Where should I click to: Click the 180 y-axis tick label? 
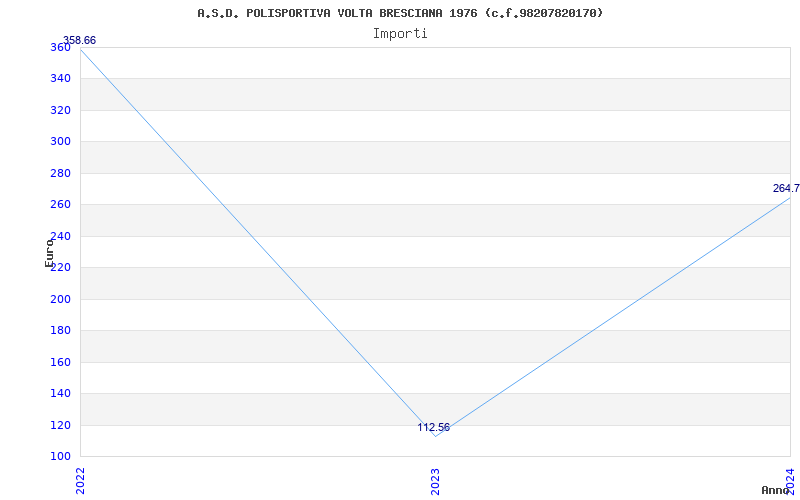(x=60, y=331)
